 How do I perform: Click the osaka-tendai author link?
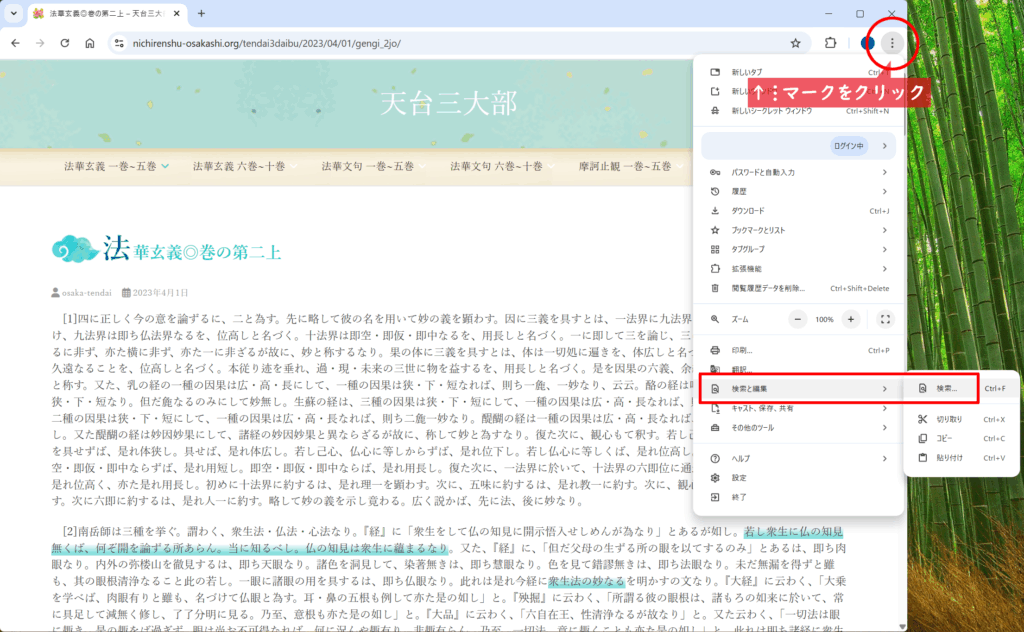[85, 293]
